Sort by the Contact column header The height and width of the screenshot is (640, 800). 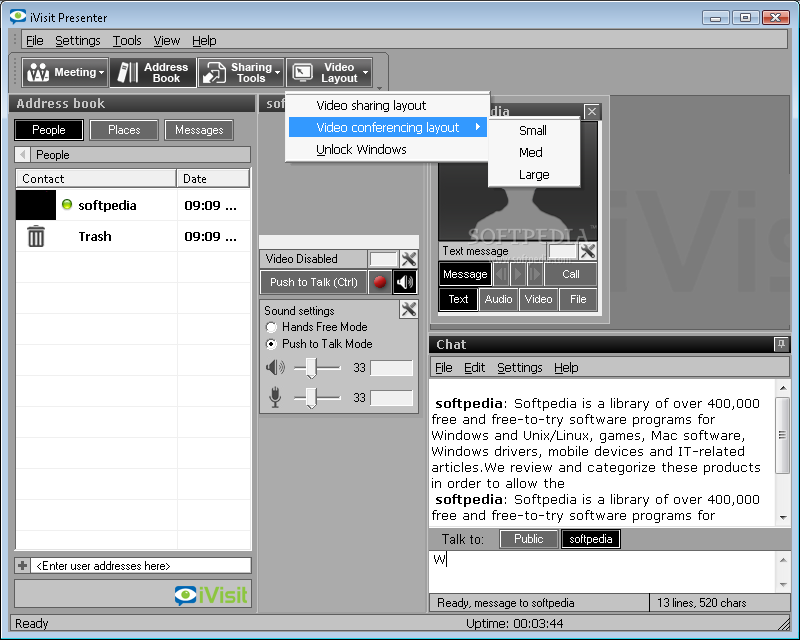[x=96, y=179]
